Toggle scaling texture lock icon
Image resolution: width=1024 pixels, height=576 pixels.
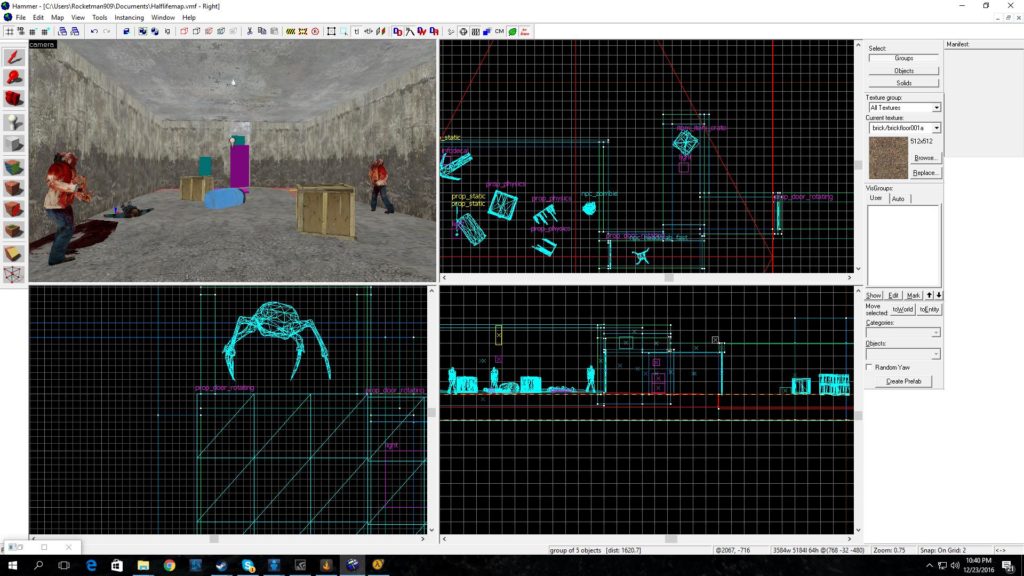click(x=369, y=31)
